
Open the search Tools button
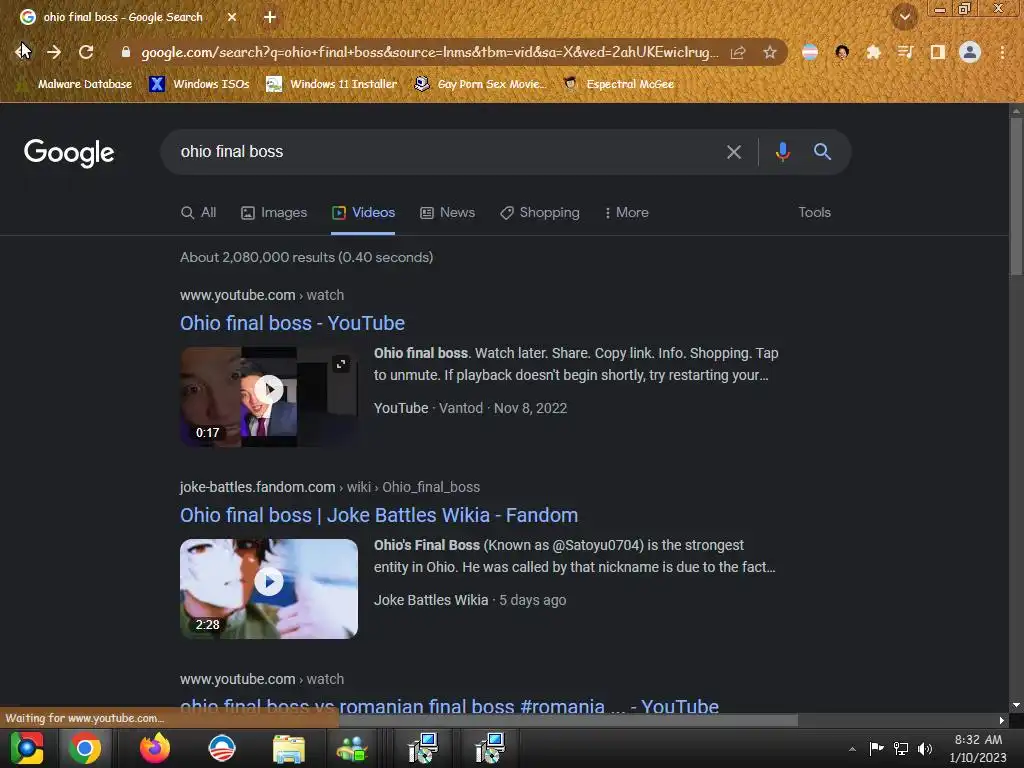814,212
